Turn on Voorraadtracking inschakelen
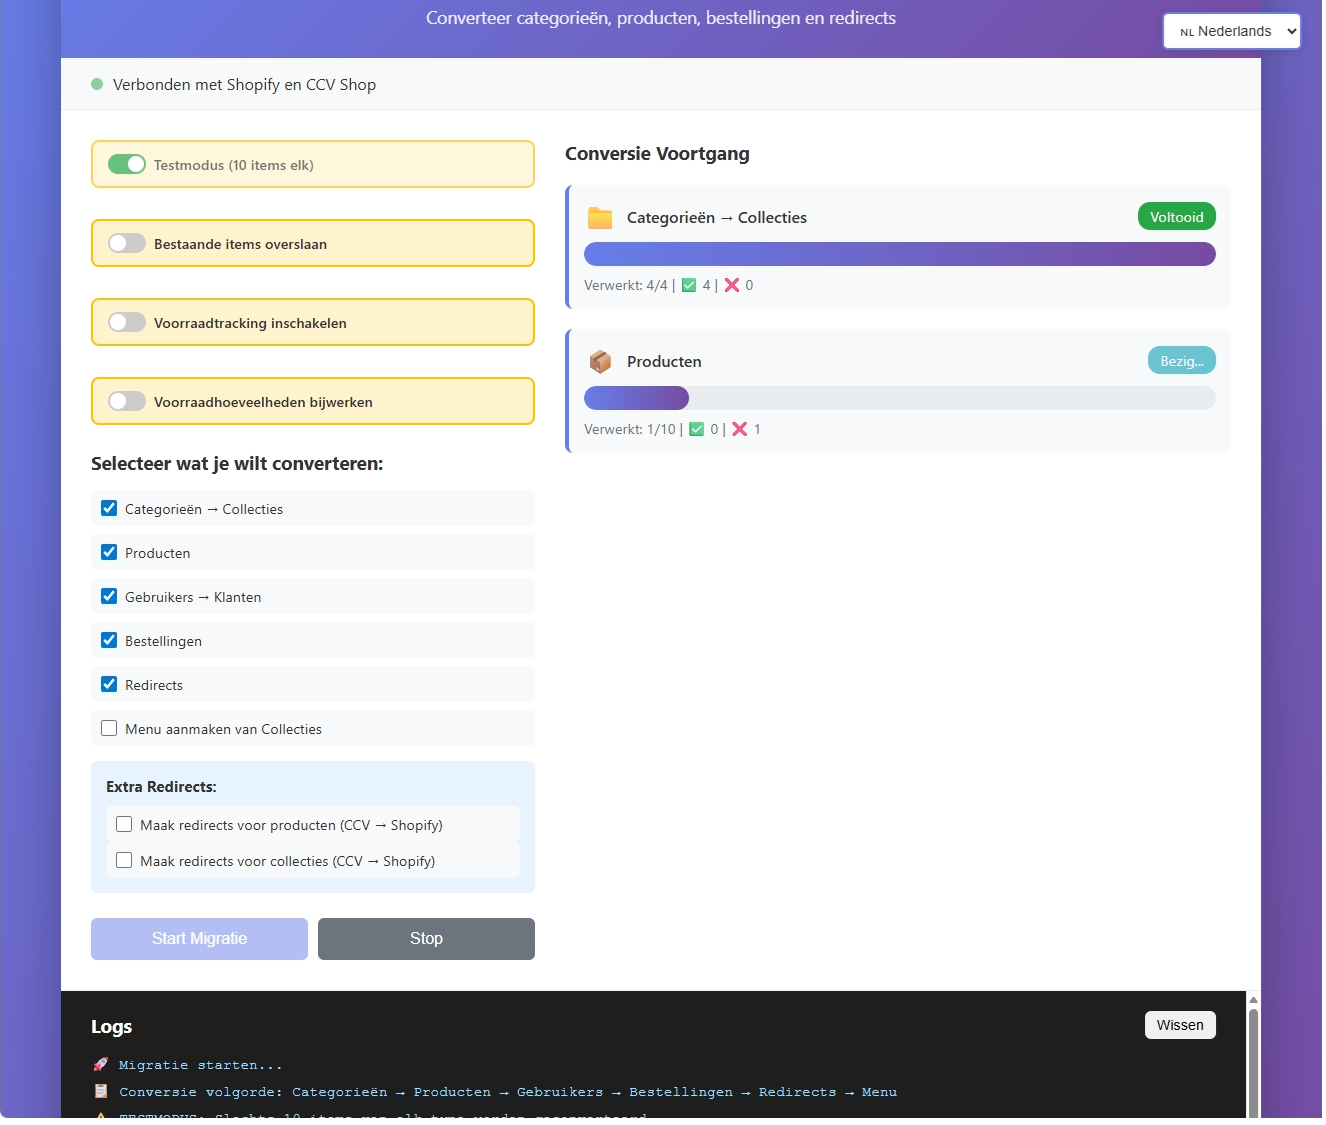Viewport: 1326px width, 1125px height. pyautogui.click(x=127, y=323)
